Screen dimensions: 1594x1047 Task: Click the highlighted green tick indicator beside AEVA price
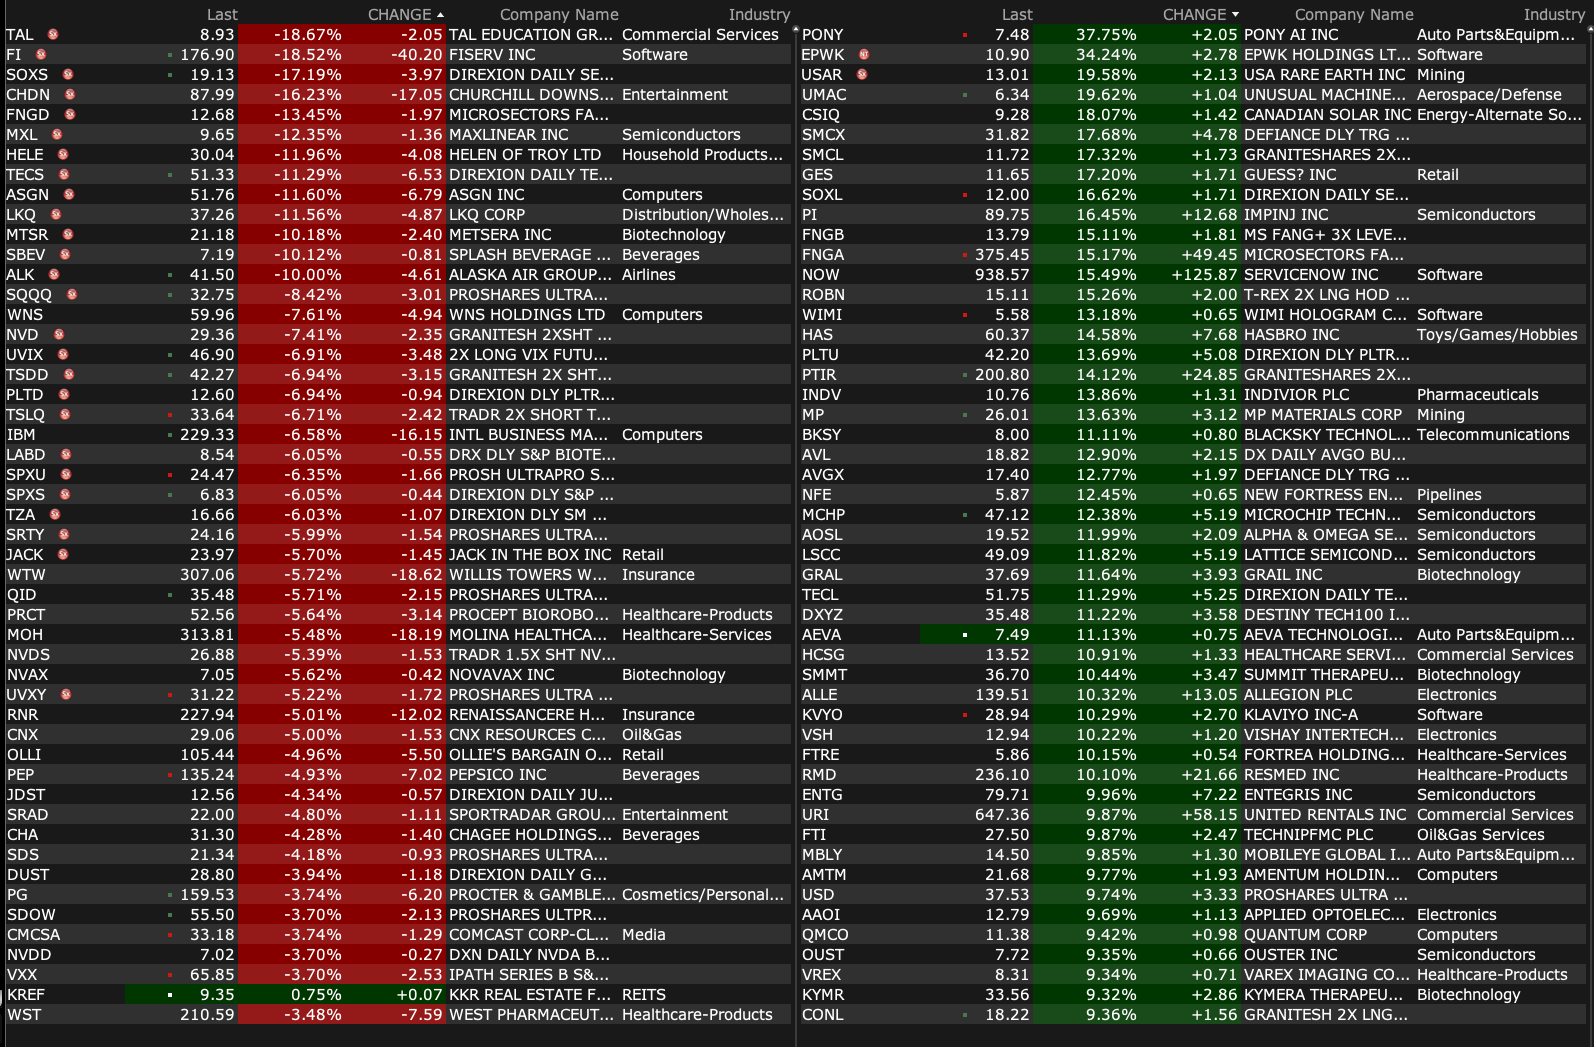[965, 634]
